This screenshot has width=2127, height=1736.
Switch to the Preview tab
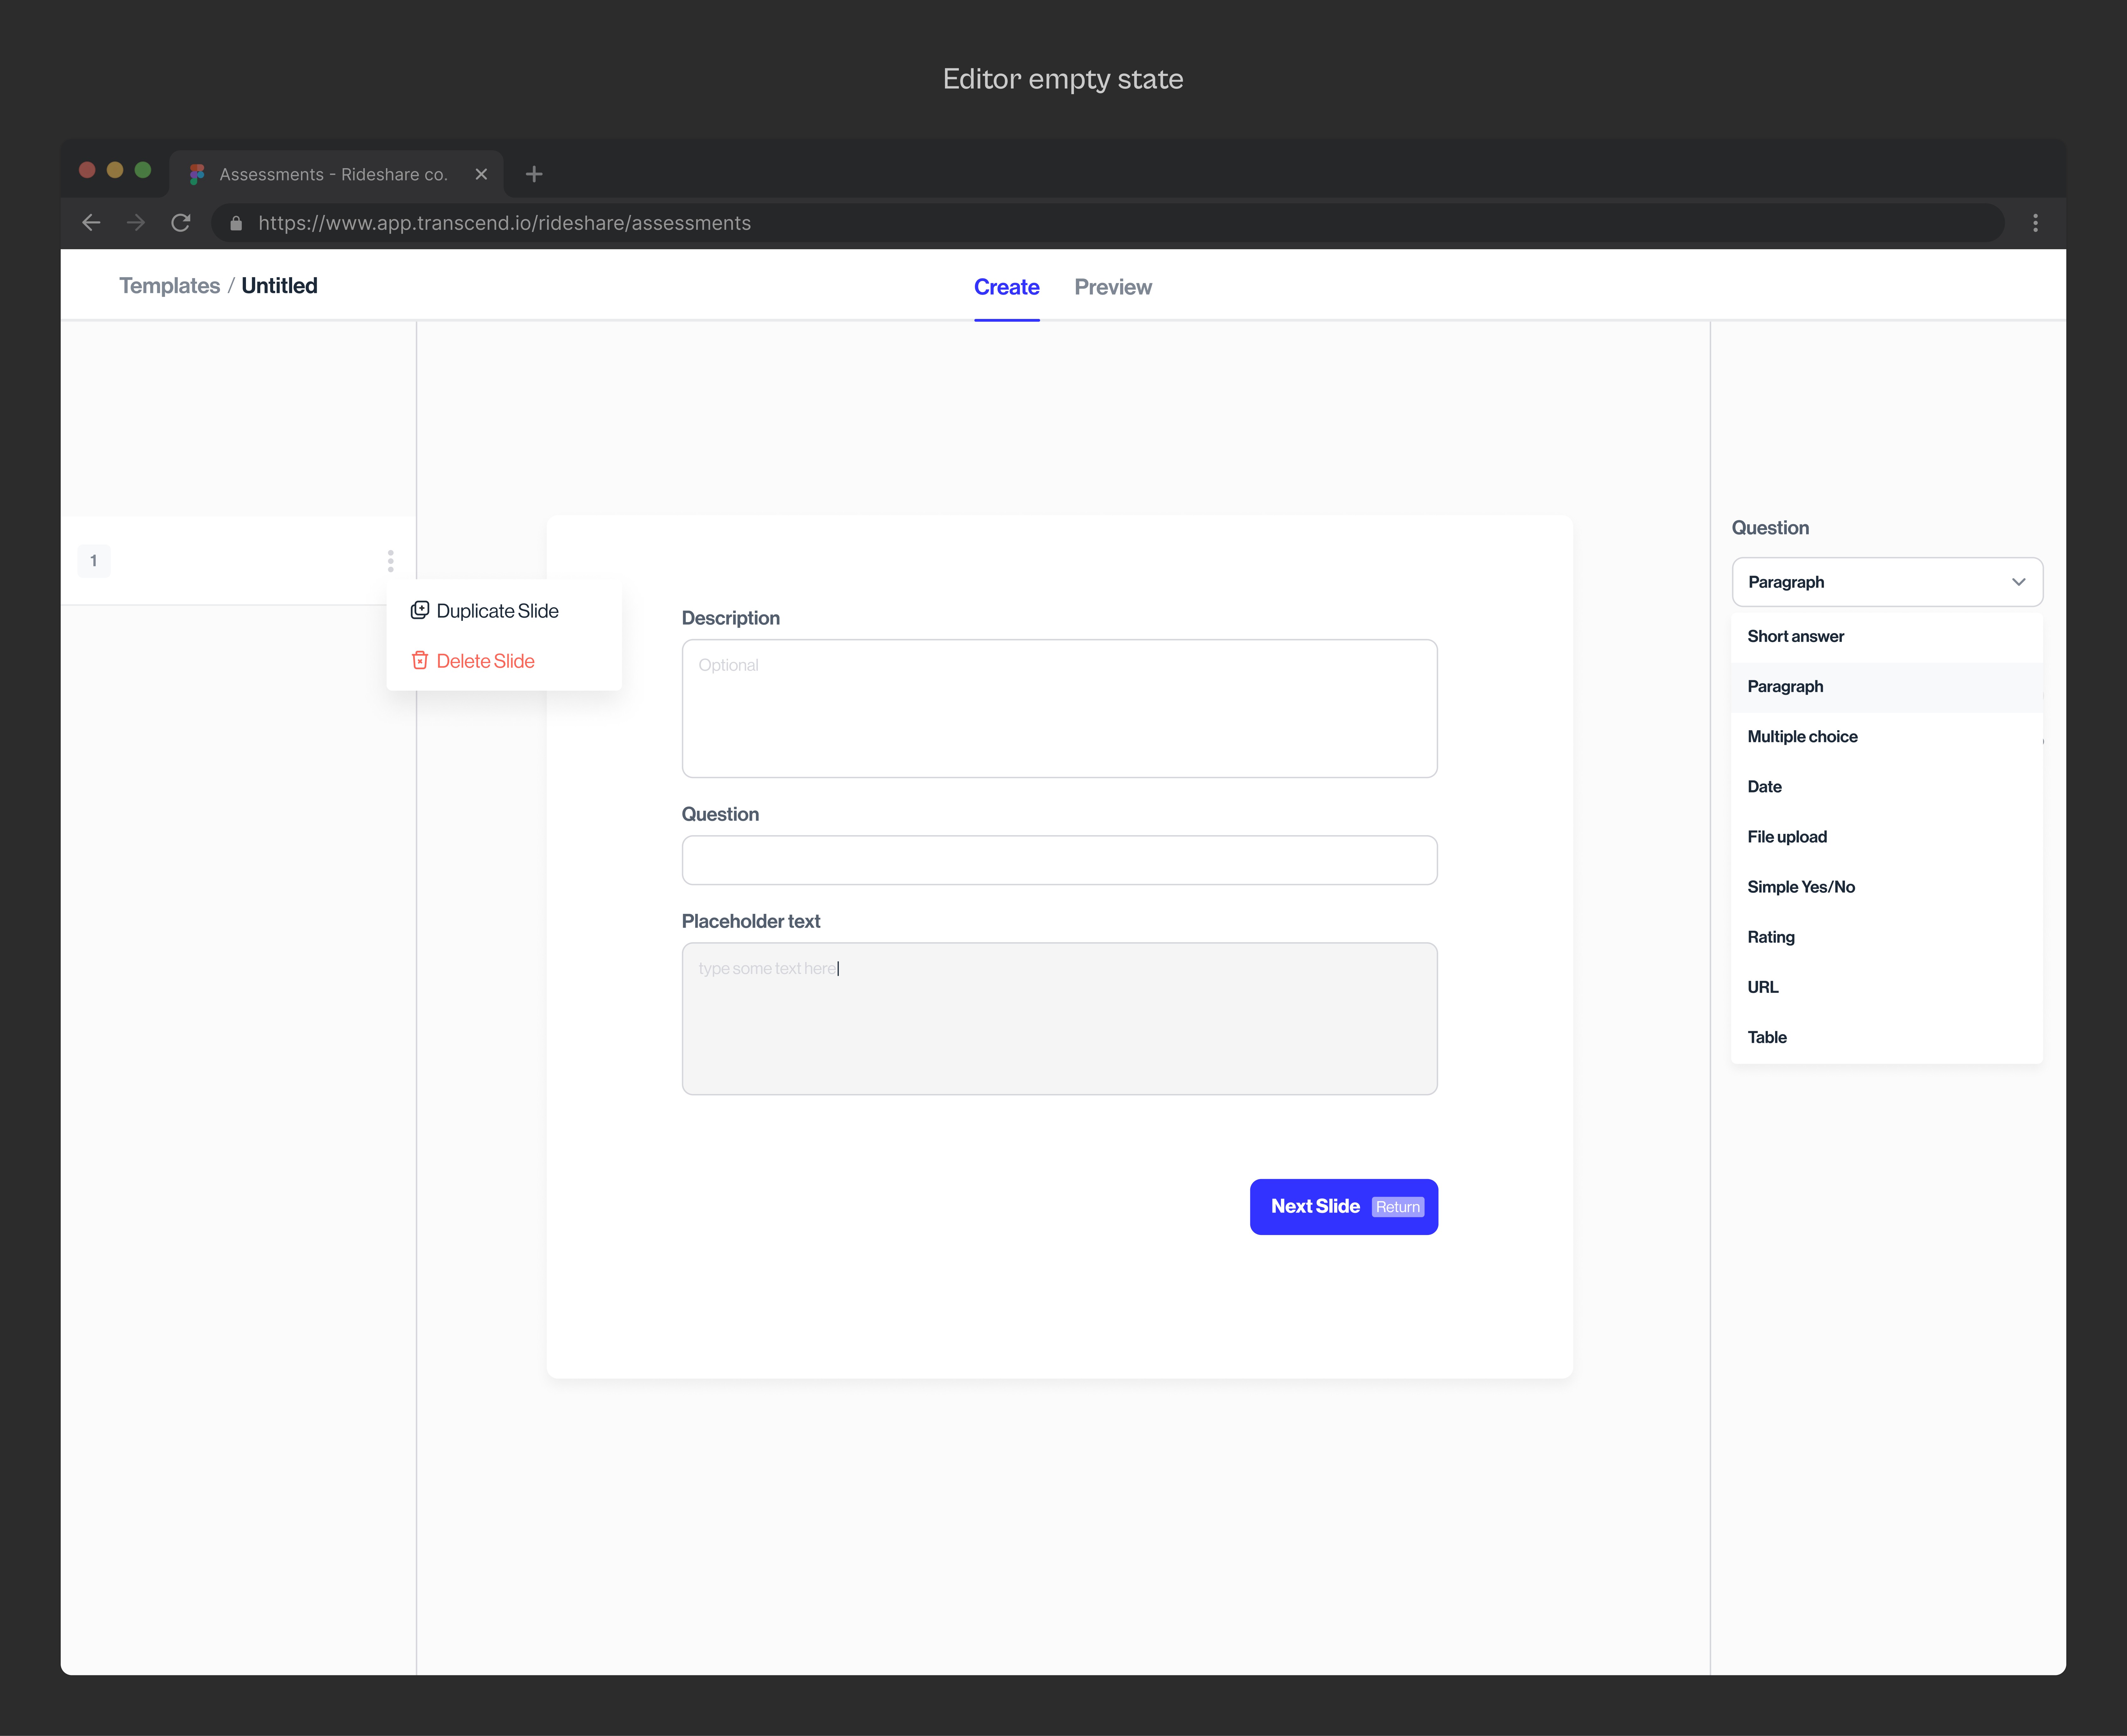click(1112, 287)
